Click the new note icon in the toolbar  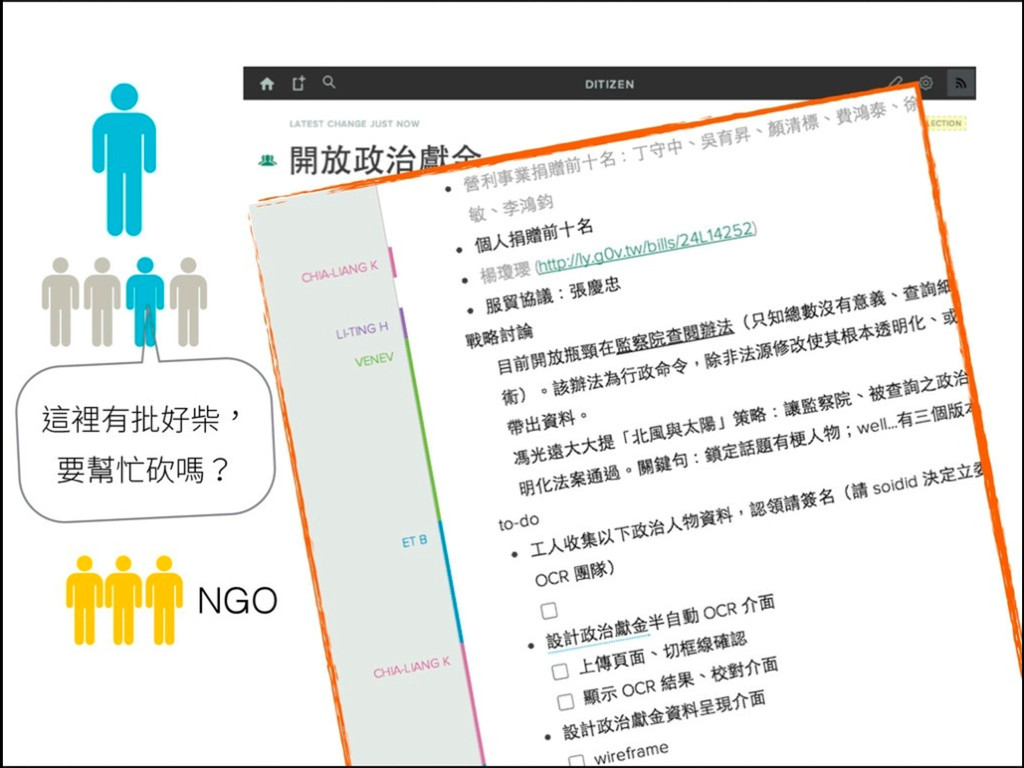298,83
